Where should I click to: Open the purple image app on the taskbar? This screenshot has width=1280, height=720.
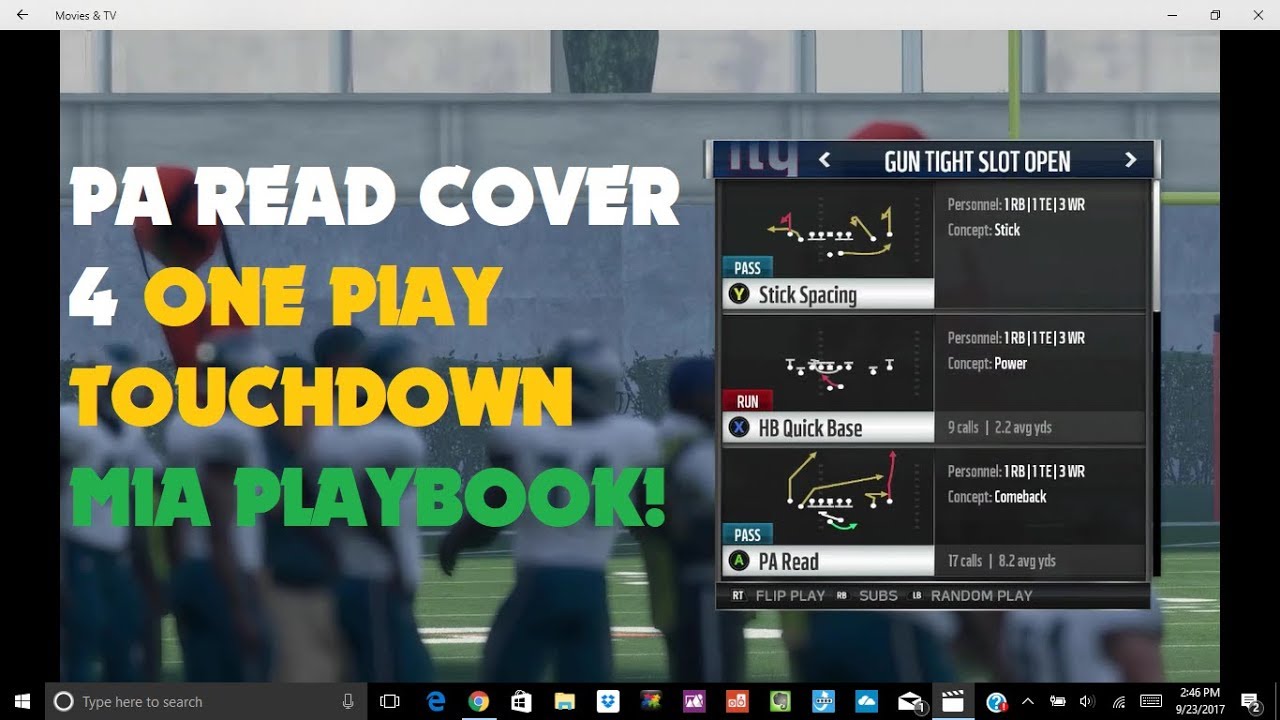pos(693,701)
